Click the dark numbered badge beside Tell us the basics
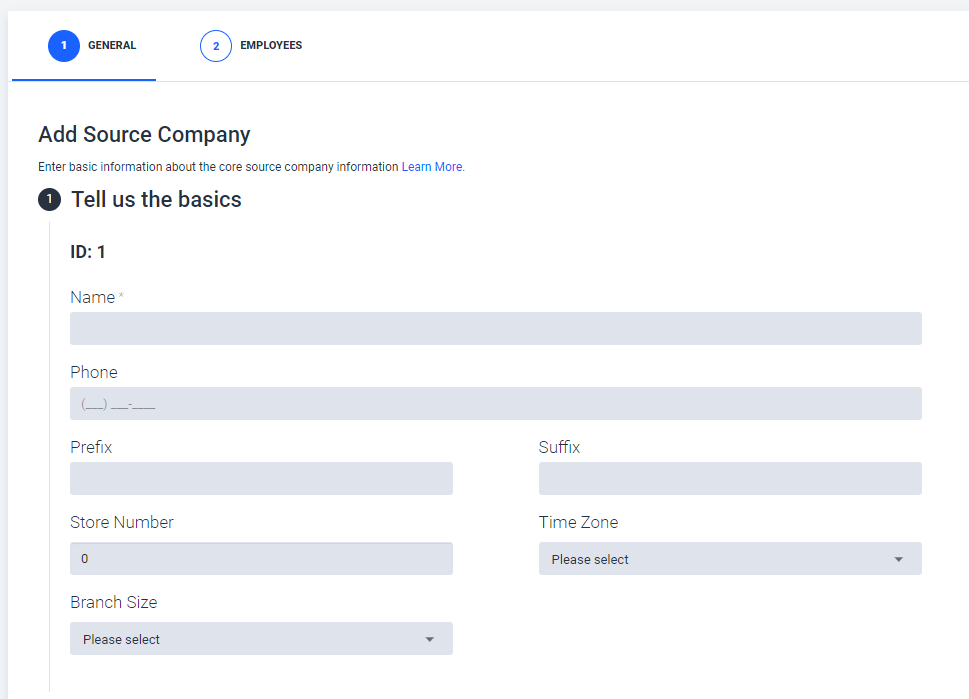The width and height of the screenshot is (969, 699). [x=49, y=200]
